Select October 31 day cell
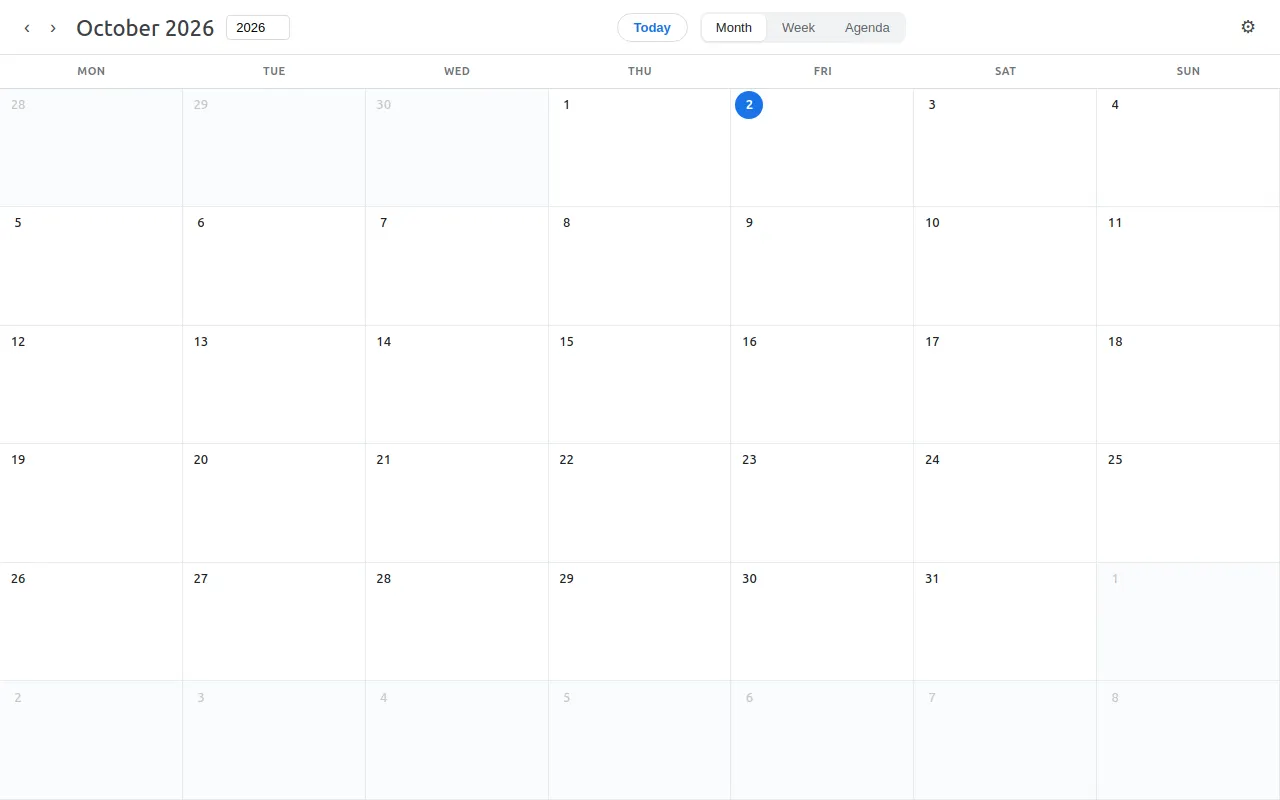Image resolution: width=1280 pixels, height=800 pixels. (x=1005, y=622)
